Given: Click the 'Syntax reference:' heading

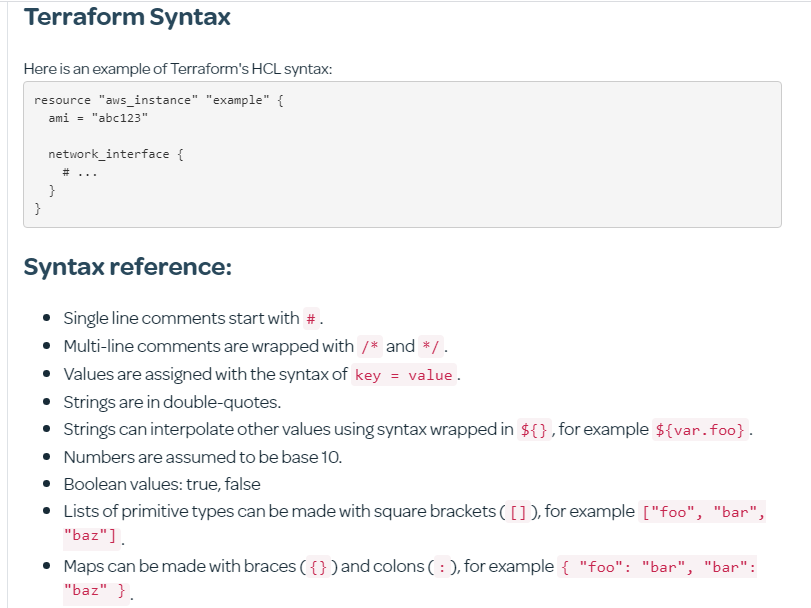Looking at the screenshot, I should [128, 267].
